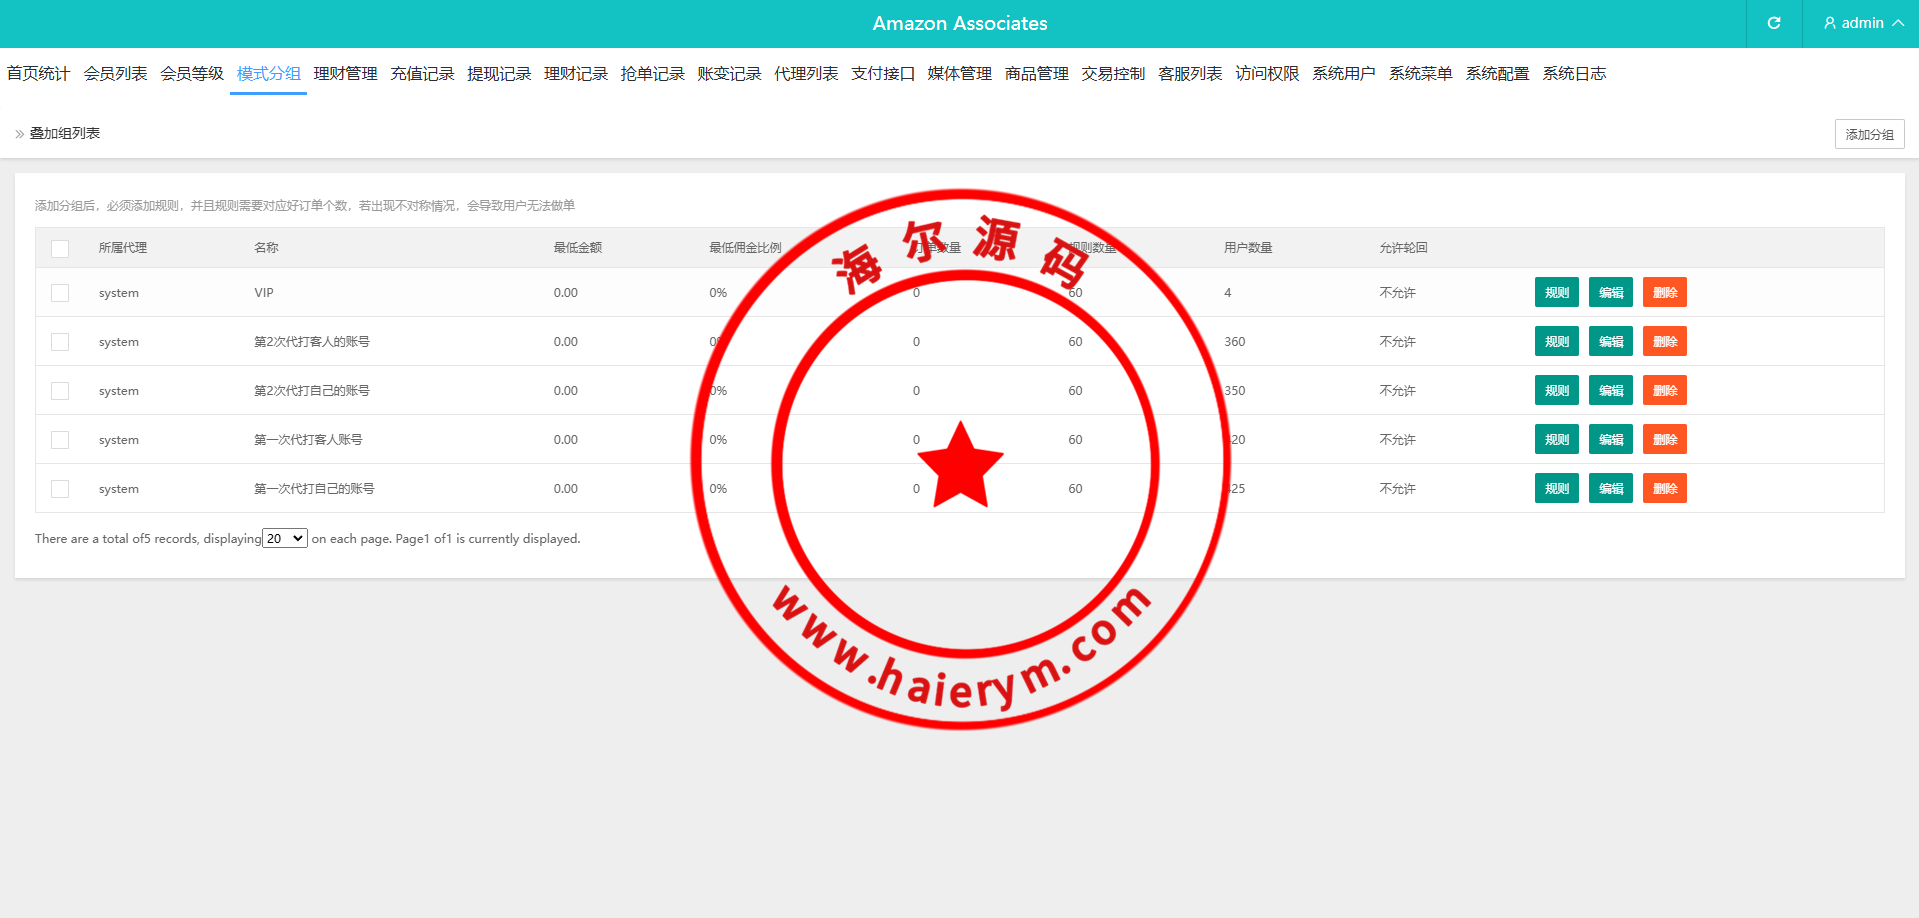Check the 第一次代打自己的账号 row checkbox

(x=60, y=489)
